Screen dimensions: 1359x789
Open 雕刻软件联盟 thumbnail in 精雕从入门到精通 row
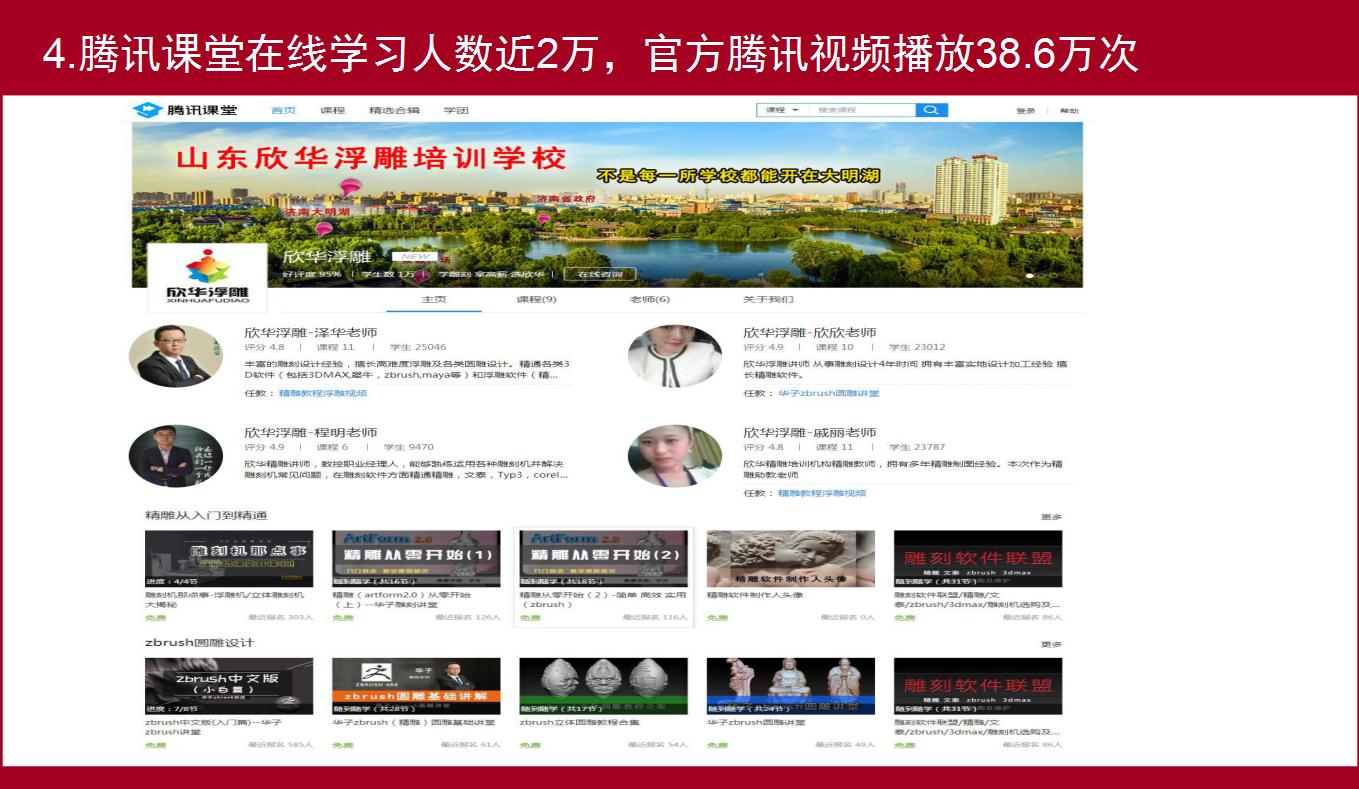pyautogui.click(x=978, y=558)
